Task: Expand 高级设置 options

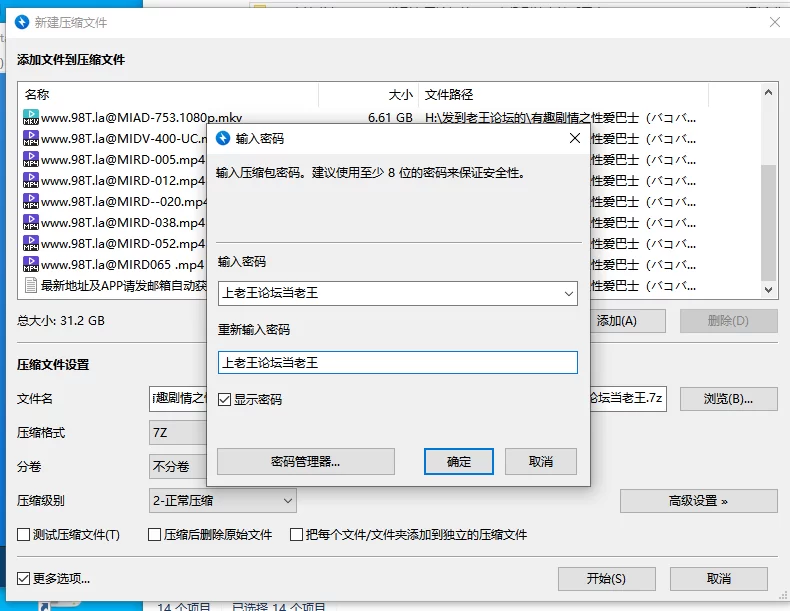Action: point(699,501)
